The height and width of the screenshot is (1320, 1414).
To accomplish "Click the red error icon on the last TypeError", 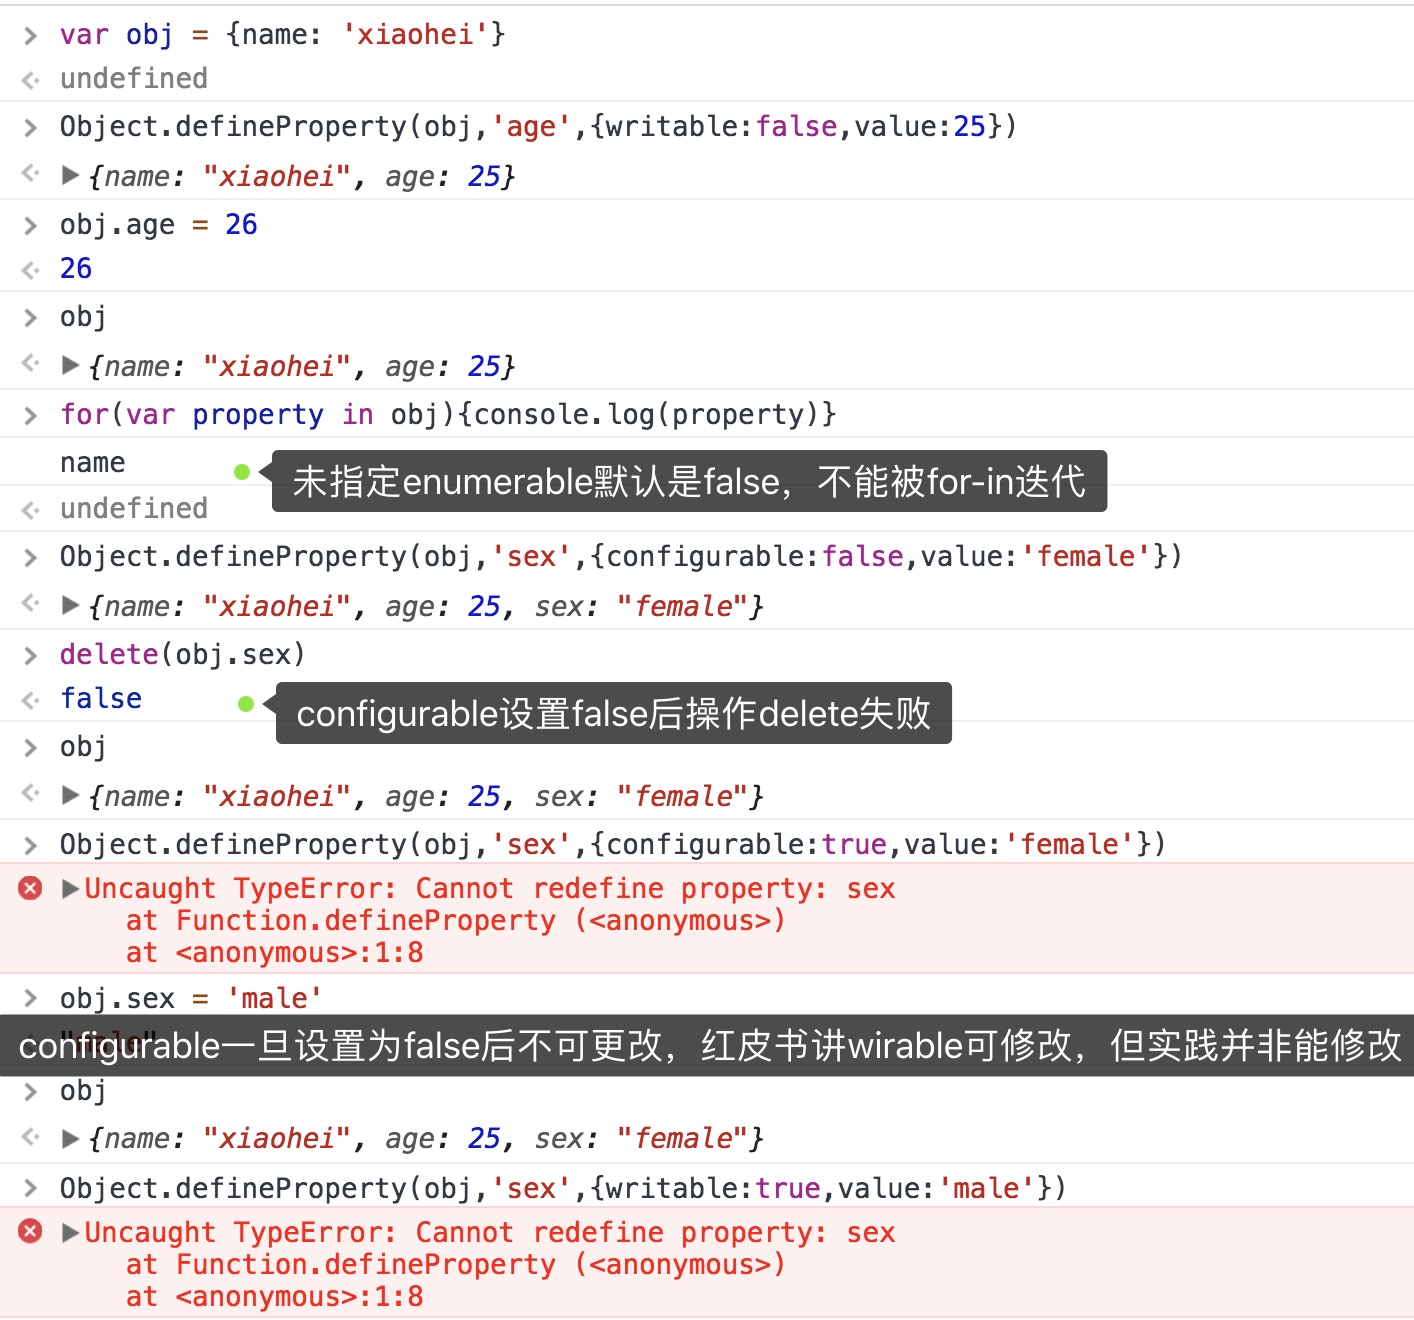I will click(31, 1231).
